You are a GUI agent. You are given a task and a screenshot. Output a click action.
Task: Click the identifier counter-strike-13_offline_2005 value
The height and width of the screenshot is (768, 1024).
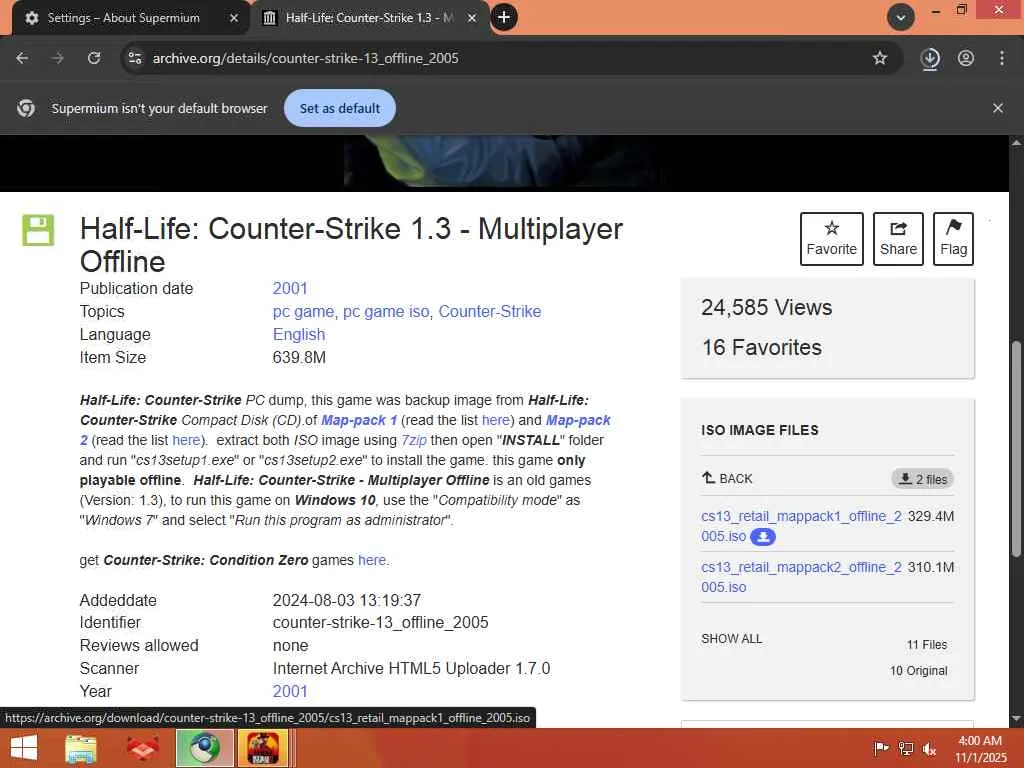[x=381, y=622]
